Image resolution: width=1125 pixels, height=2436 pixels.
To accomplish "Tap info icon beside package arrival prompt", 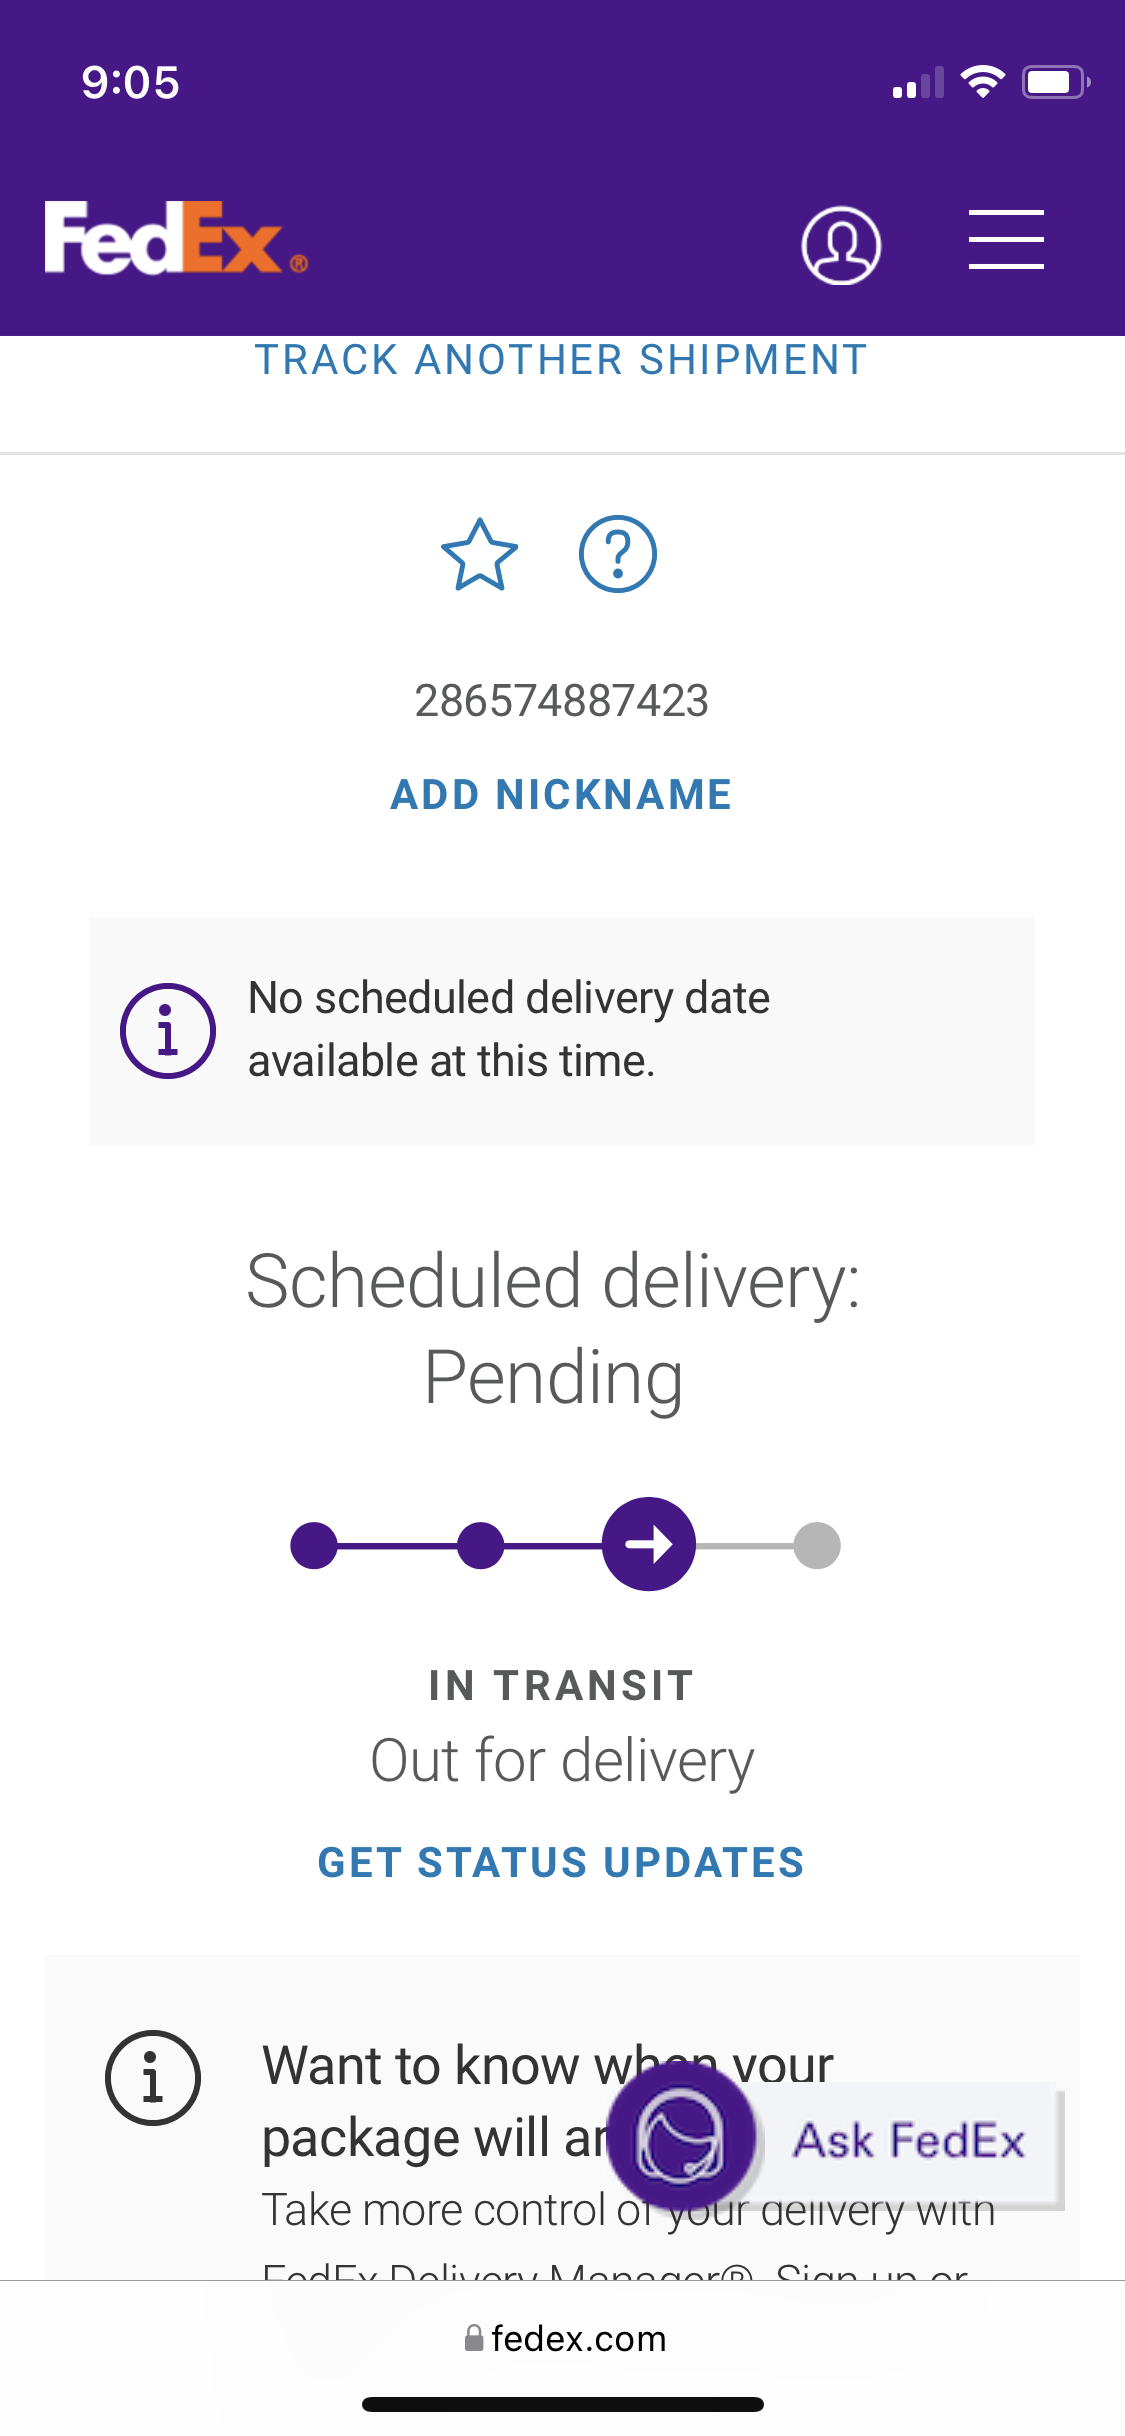I will (x=153, y=2078).
